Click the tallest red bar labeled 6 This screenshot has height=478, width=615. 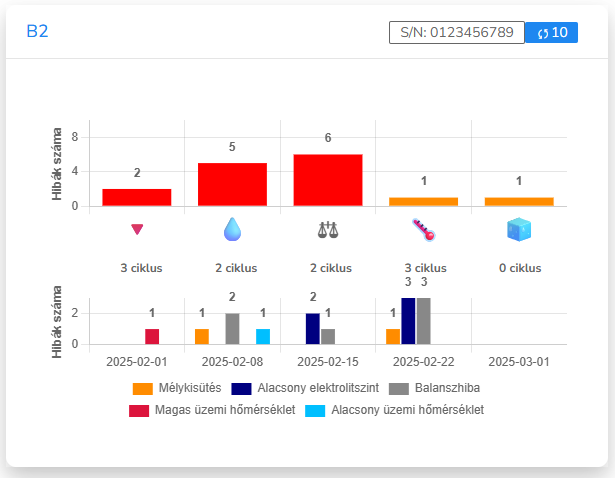coord(328,180)
